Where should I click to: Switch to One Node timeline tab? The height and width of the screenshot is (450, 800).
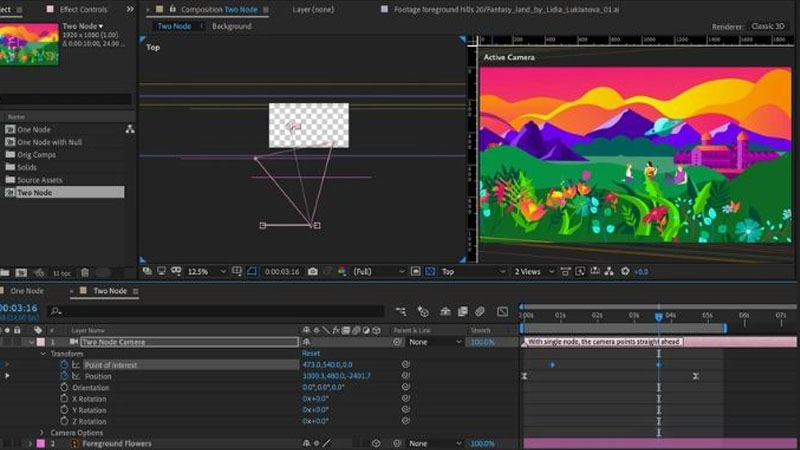[28, 291]
